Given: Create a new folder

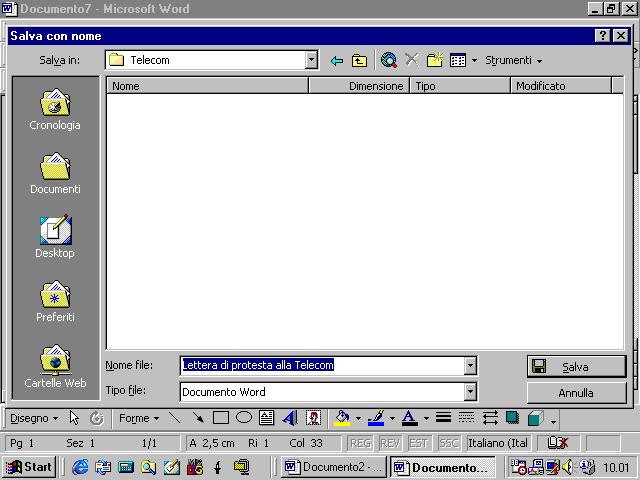Looking at the screenshot, I should pos(435,60).
